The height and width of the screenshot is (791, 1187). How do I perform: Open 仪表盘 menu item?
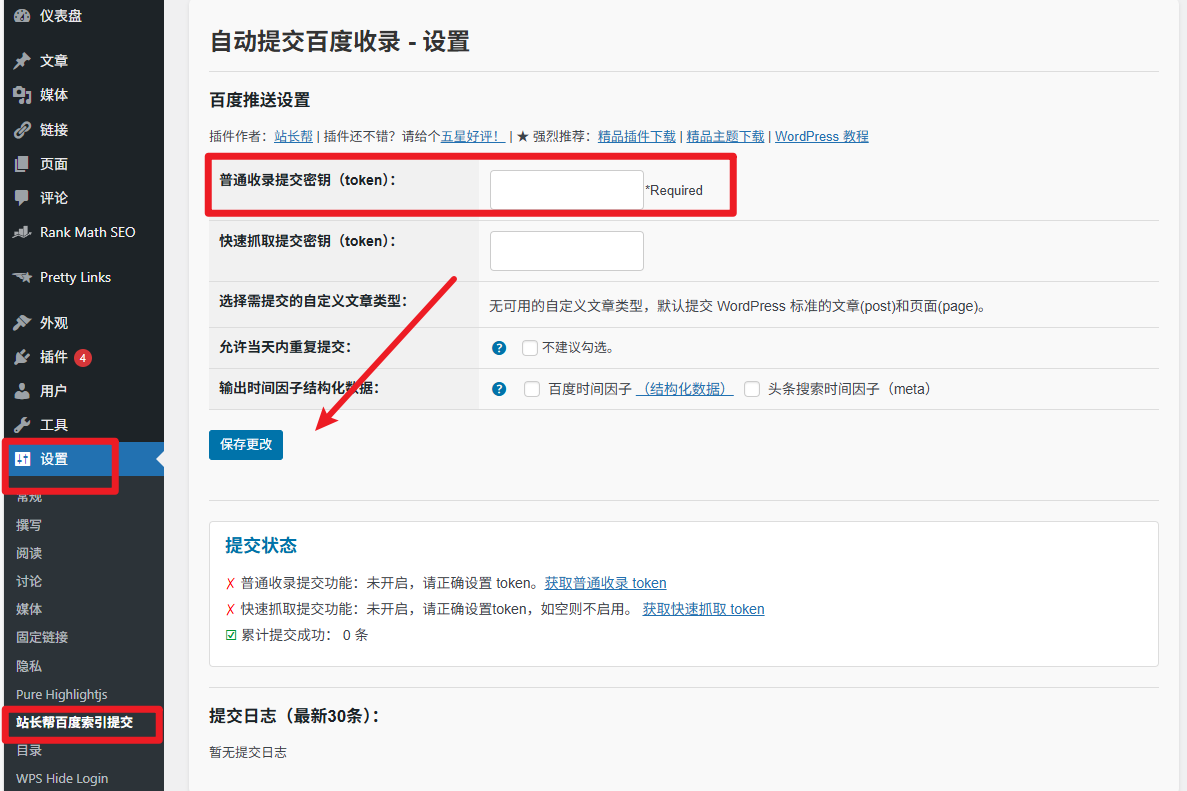coord(83,15)
